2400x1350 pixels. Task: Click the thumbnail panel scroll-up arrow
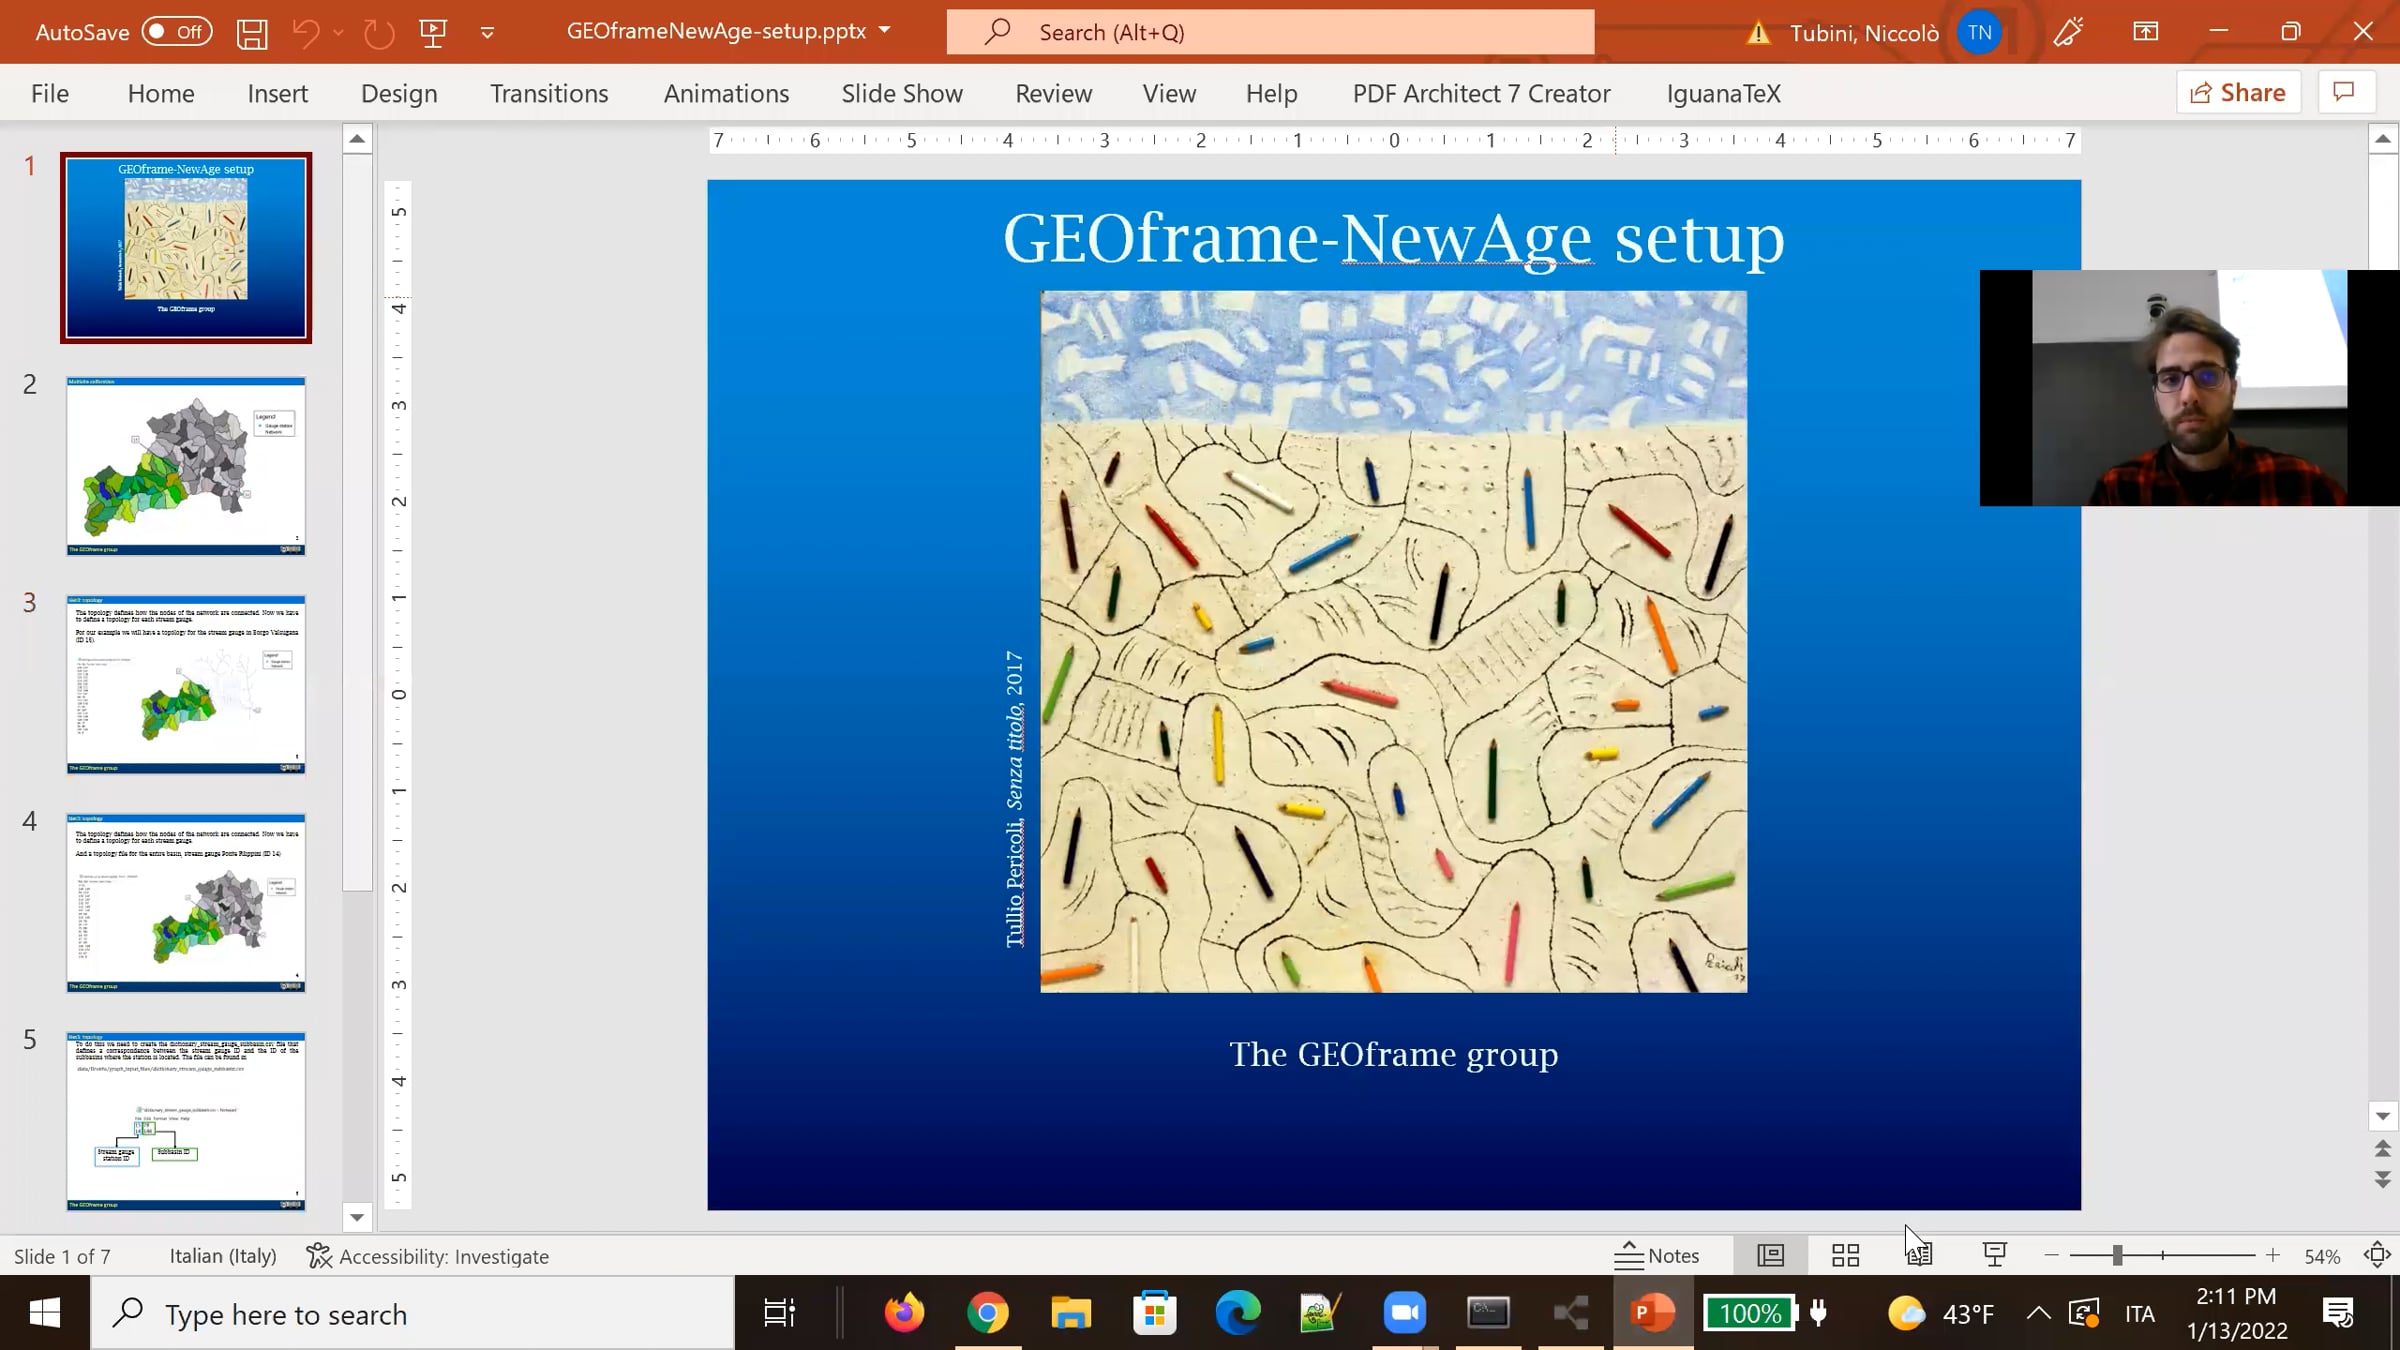pyautogui.click(x=357, y=139)
